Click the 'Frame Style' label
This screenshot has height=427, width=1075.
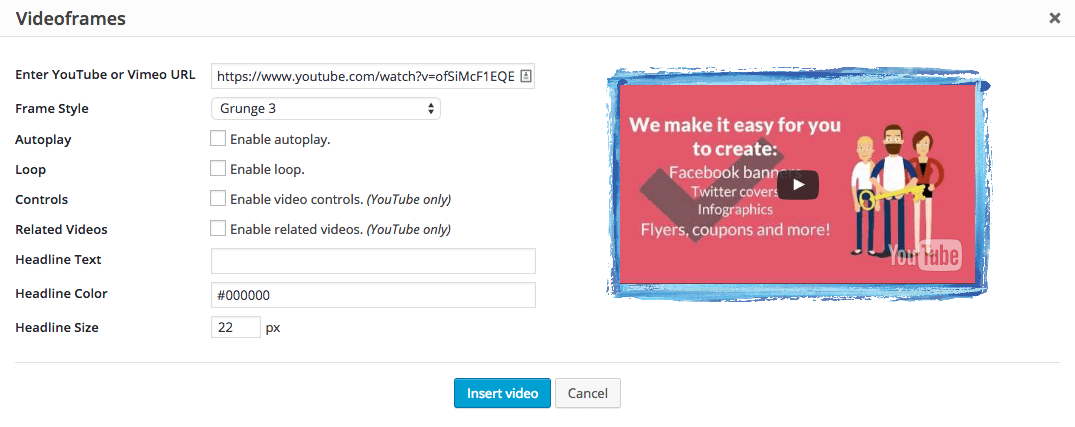[52, 108]
